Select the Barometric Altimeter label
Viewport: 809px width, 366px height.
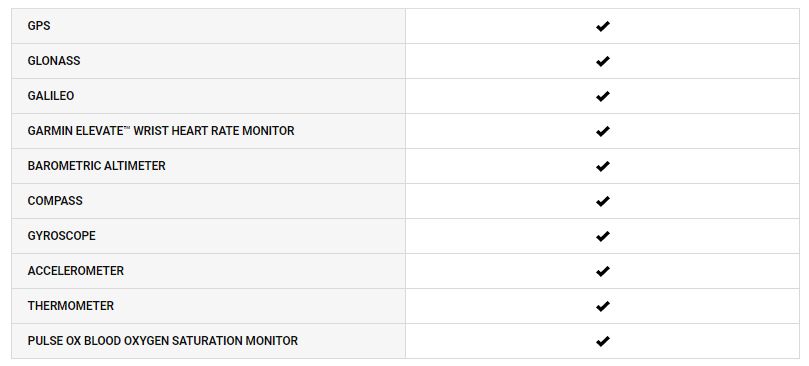pyautogui.click(x=96, y=166)
